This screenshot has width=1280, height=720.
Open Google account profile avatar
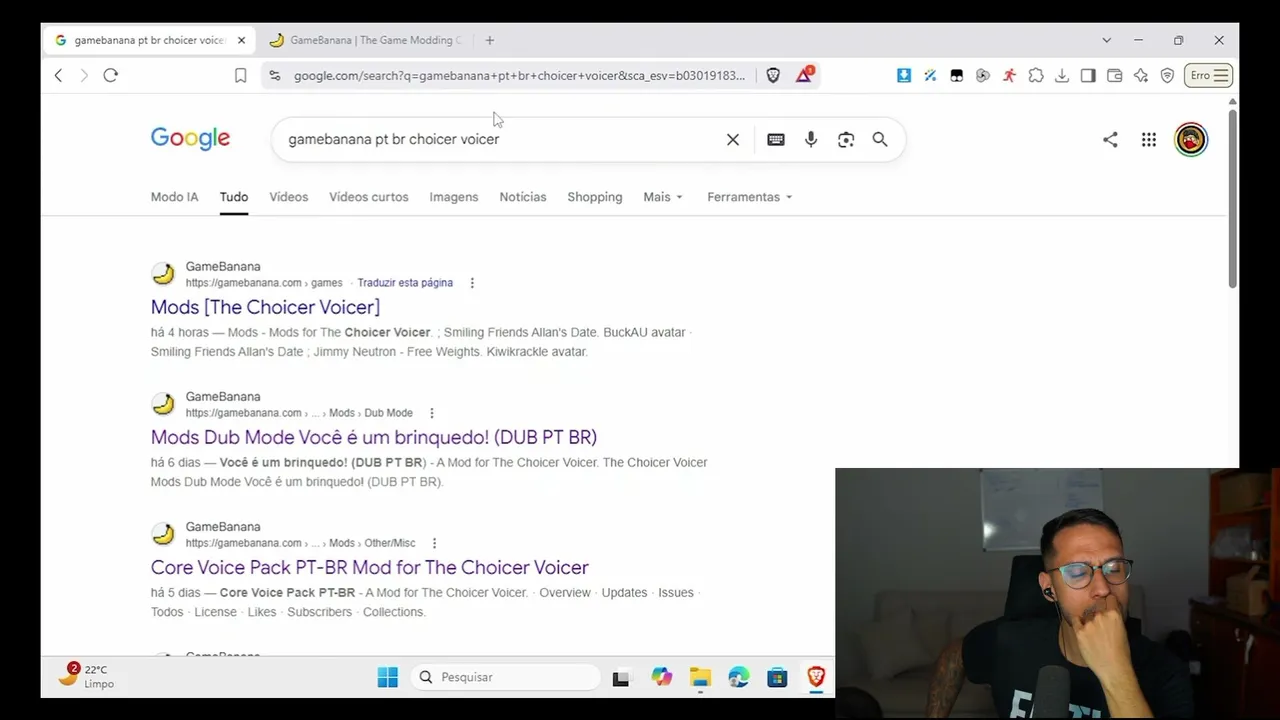[1191, 140]
